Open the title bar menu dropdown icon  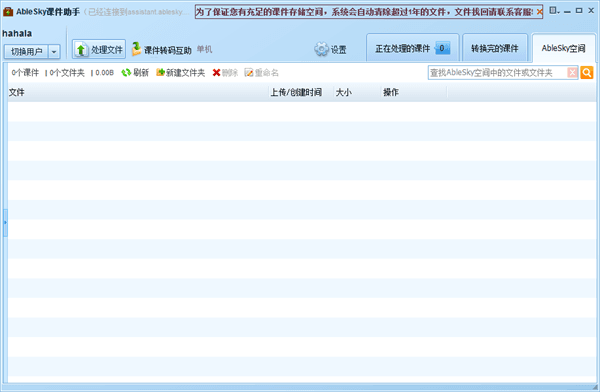point(554,11)
